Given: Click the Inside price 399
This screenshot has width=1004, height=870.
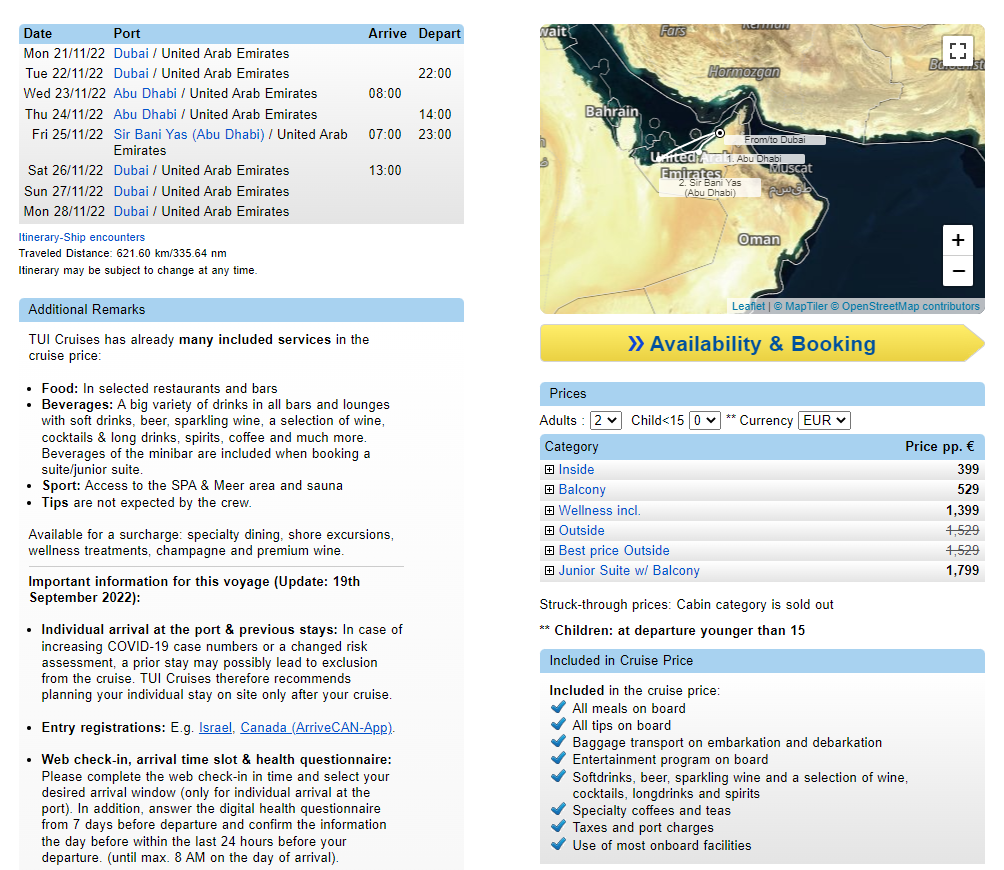Looking at the screenshot, I should [x=968, y=469].
